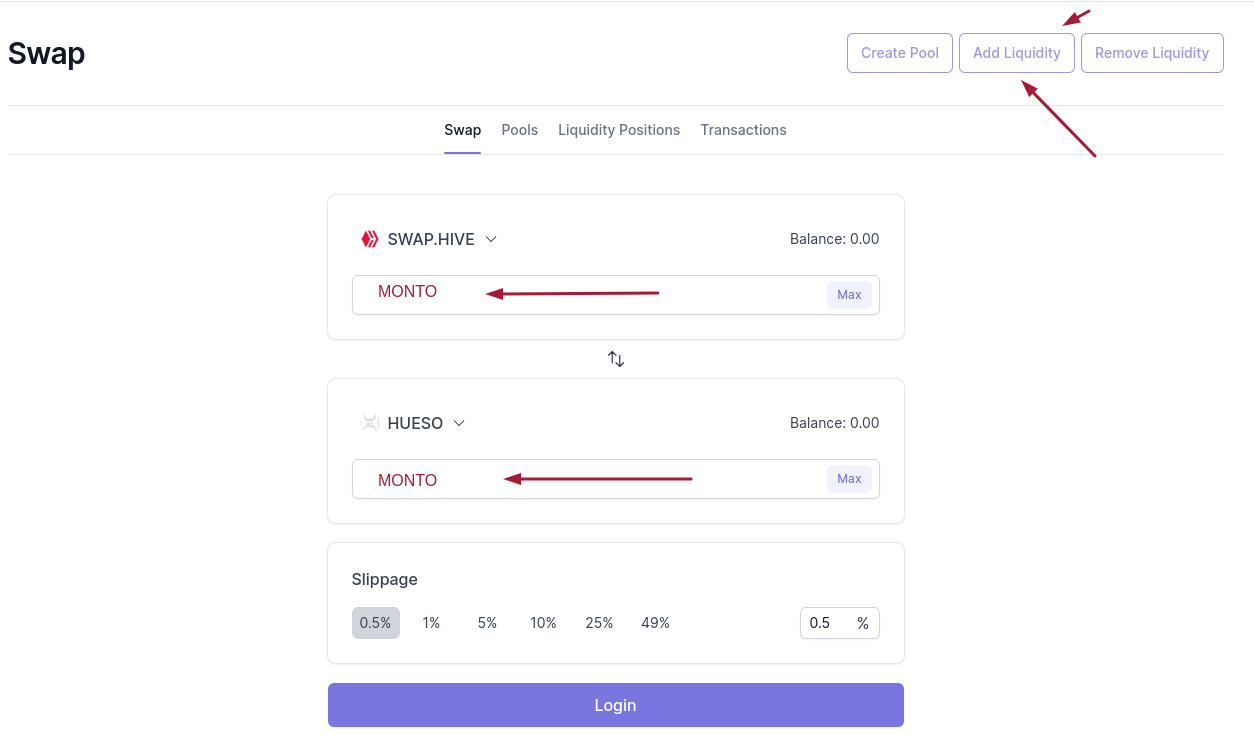Select 10% slippage option

(543, 623)
